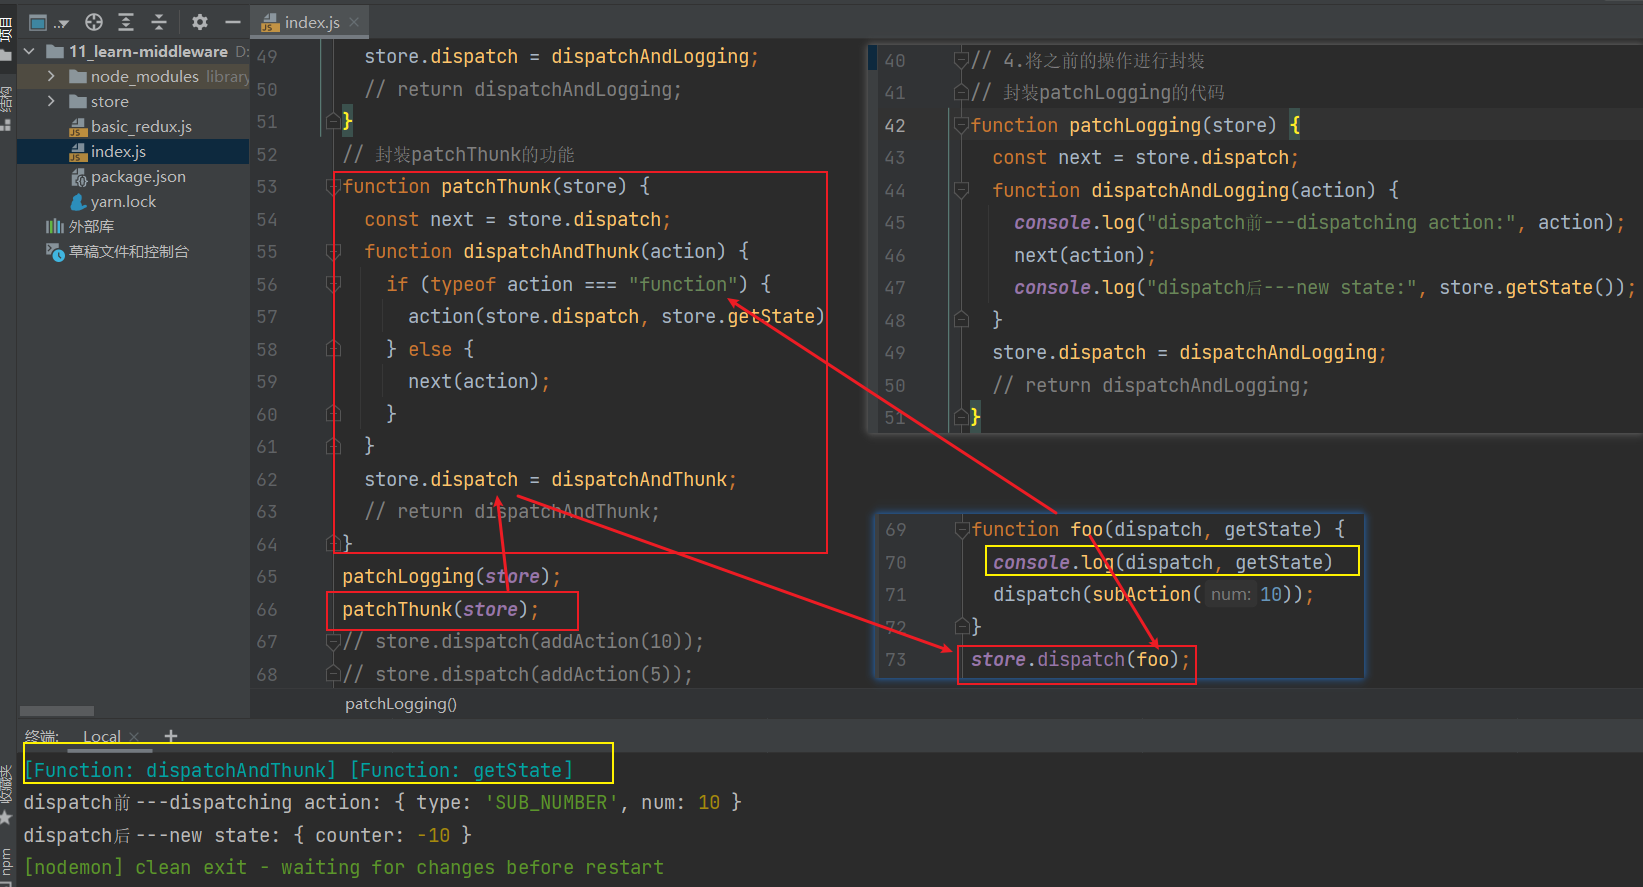
Task: Open project panel gear settings
Action: [200, 22]
